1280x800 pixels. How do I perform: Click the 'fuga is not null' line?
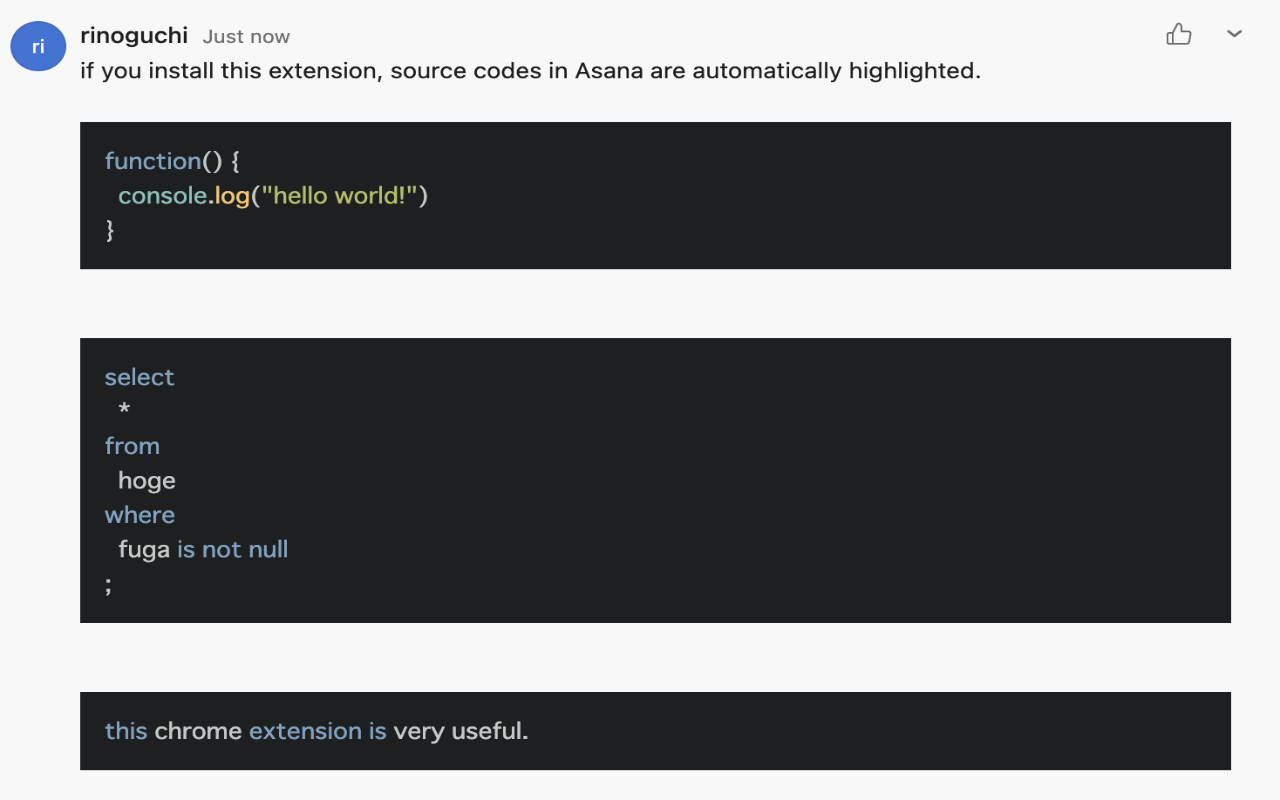pyautogui.click(x=203, y=549)
